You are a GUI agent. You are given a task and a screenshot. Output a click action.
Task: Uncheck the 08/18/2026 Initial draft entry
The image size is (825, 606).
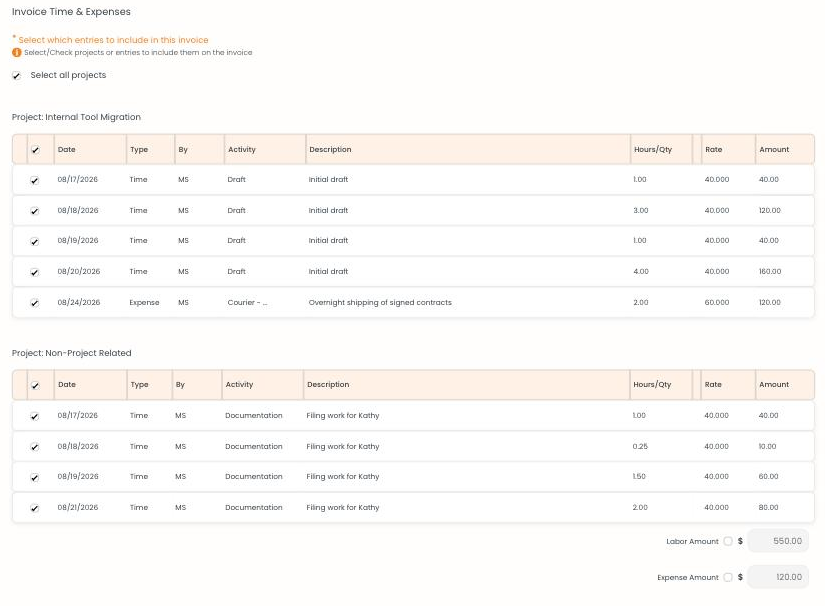[x=35, y=211]
